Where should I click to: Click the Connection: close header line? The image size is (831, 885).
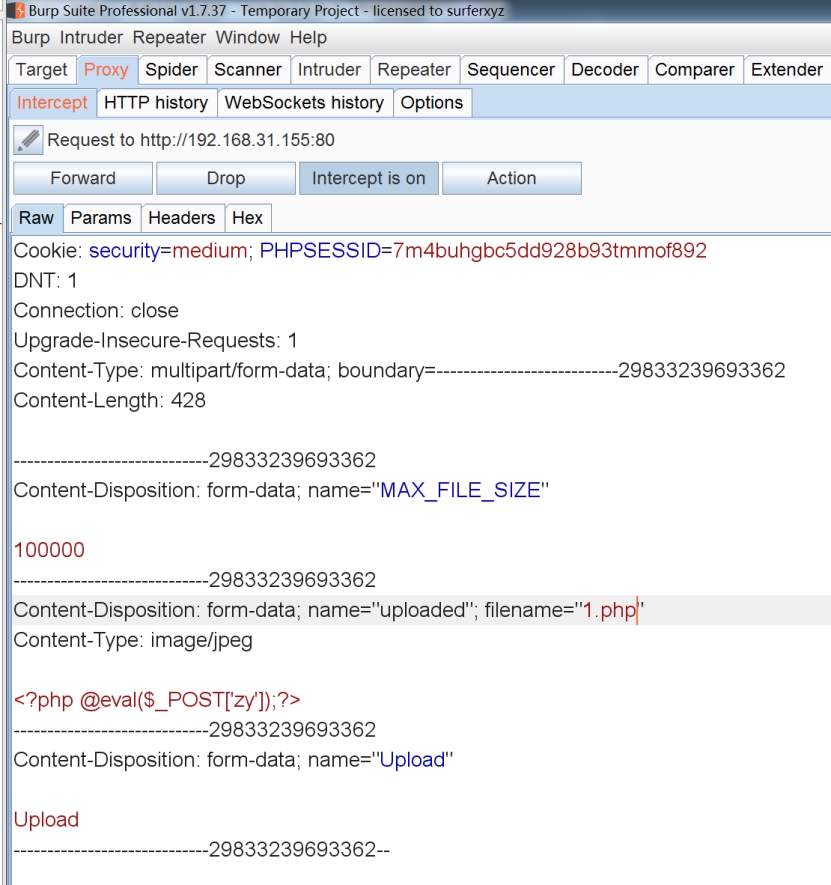(96, 310)
